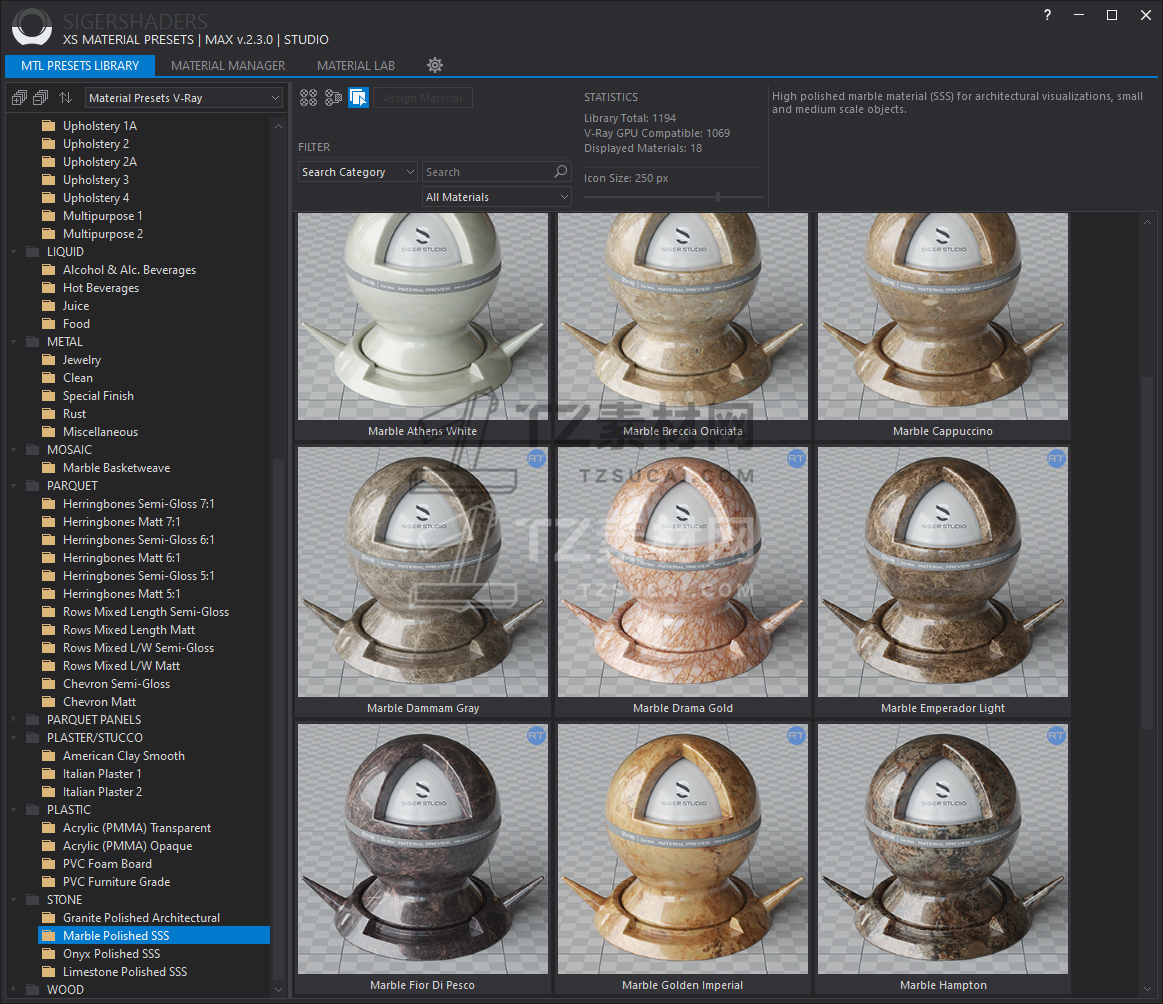Open Rows Mixed Length Semi-Gloss folder
Image resolution: width=1163 pixels, height=1004 pixels.
click(145, 612)
